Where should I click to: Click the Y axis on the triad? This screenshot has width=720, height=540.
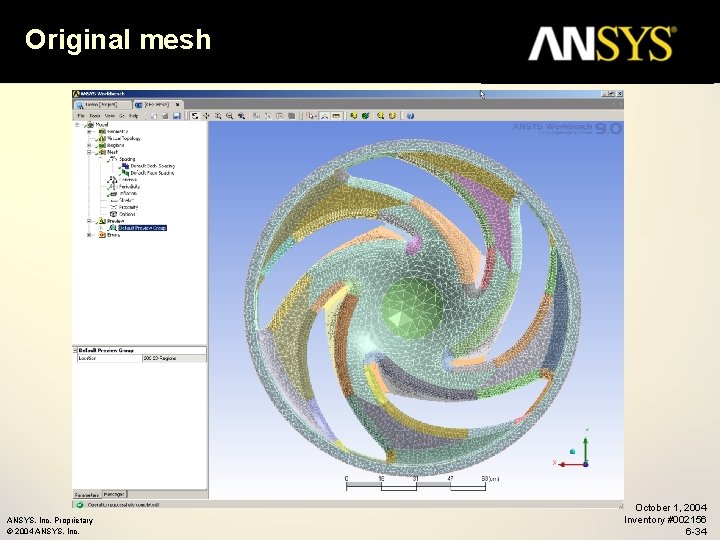(585, 448)
